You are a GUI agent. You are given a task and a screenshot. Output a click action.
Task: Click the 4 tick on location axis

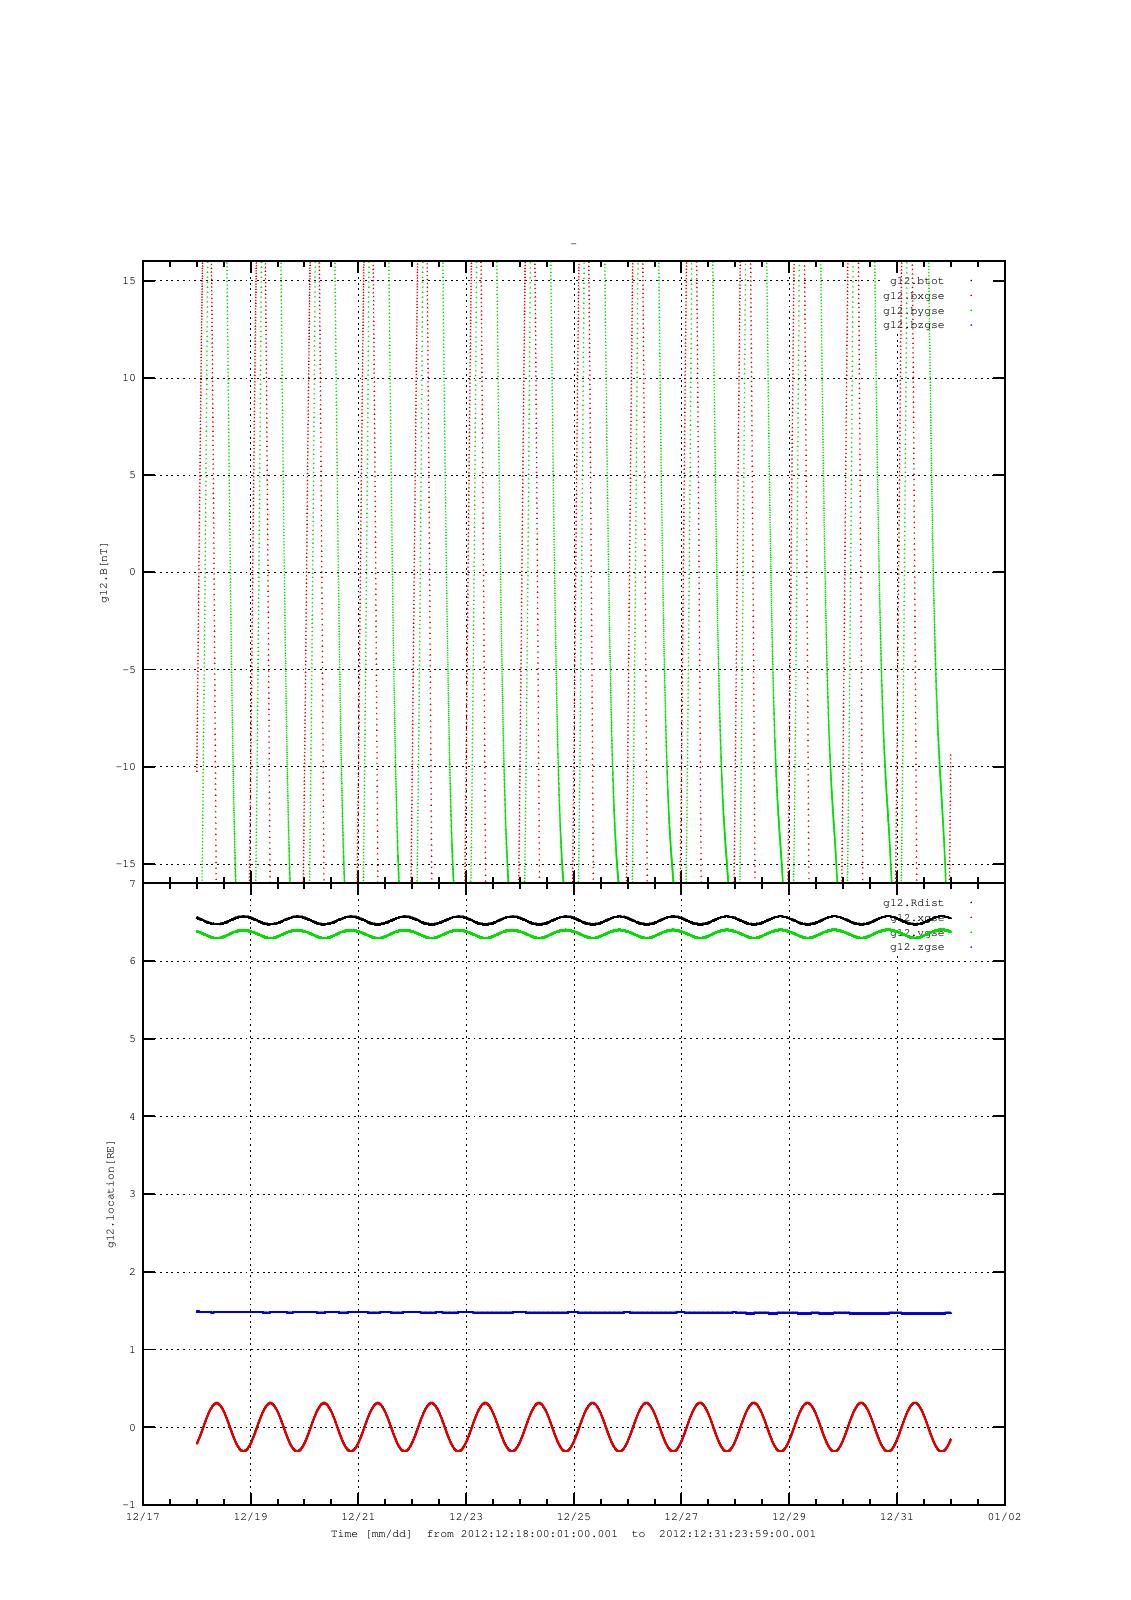(132, 1117)
